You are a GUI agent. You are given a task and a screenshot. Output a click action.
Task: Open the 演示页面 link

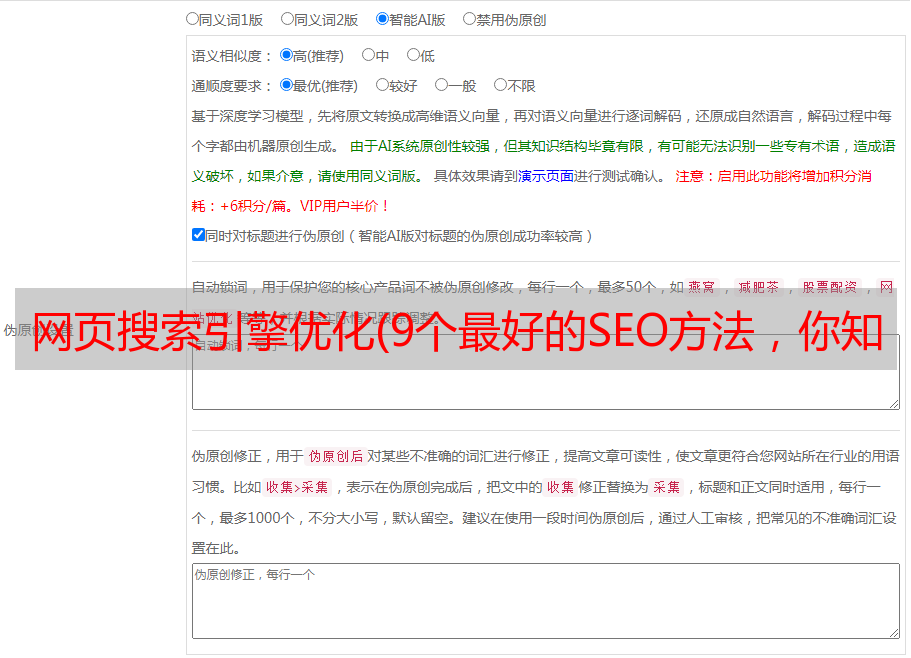[x=546, y=176]
